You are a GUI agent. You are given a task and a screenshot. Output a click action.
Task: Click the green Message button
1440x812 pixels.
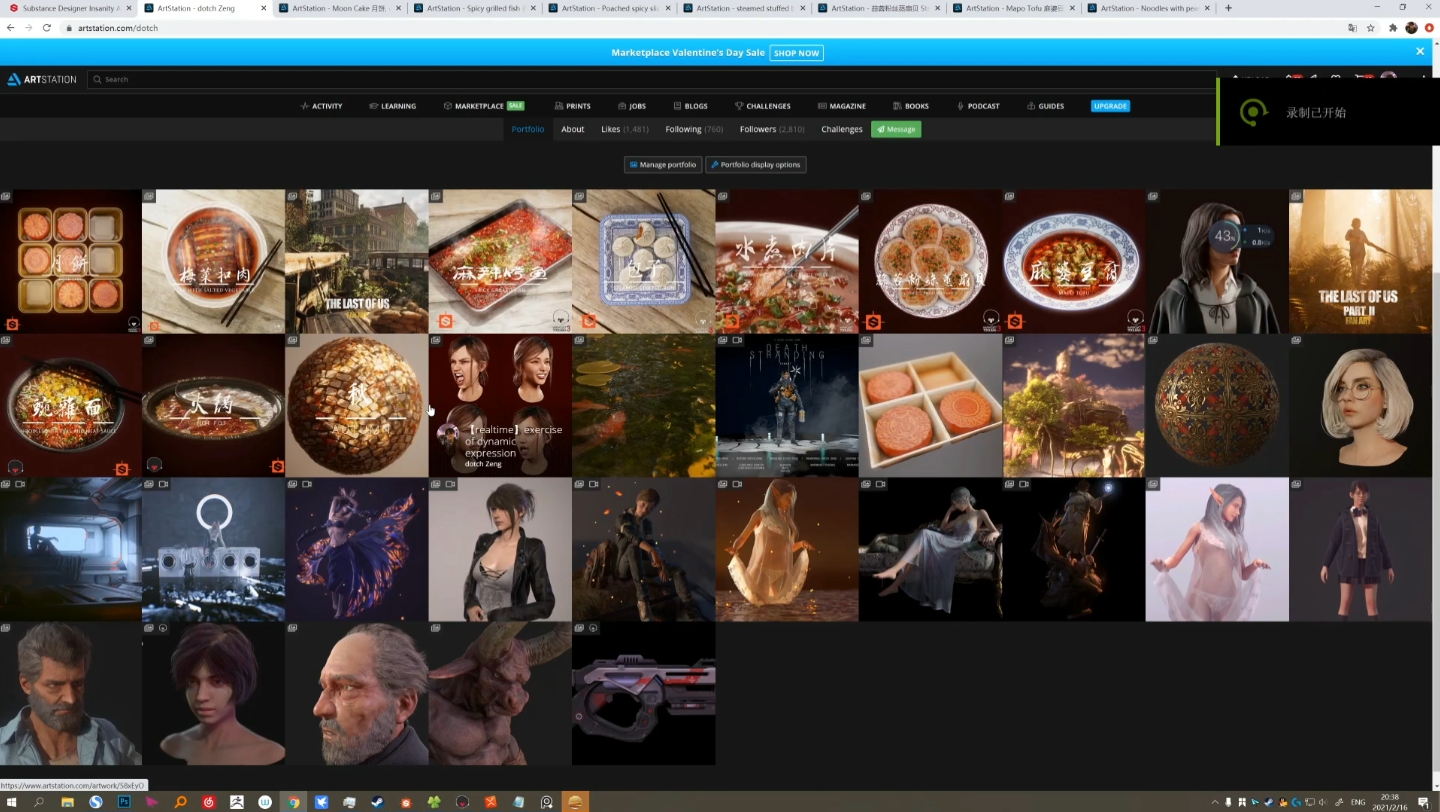click(896, 129)
